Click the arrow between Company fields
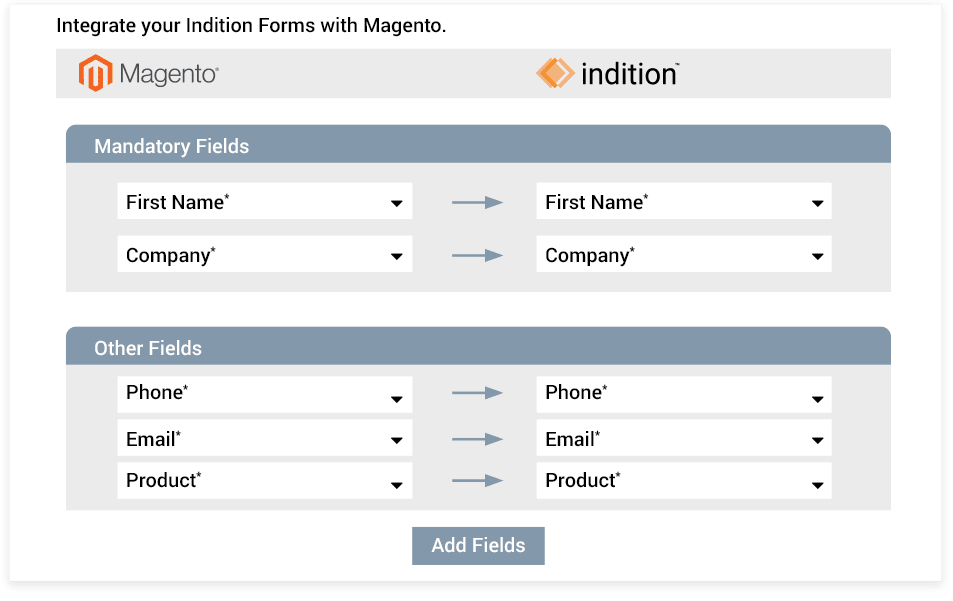This screenshot has height=601, width=953. coord(477,255)
